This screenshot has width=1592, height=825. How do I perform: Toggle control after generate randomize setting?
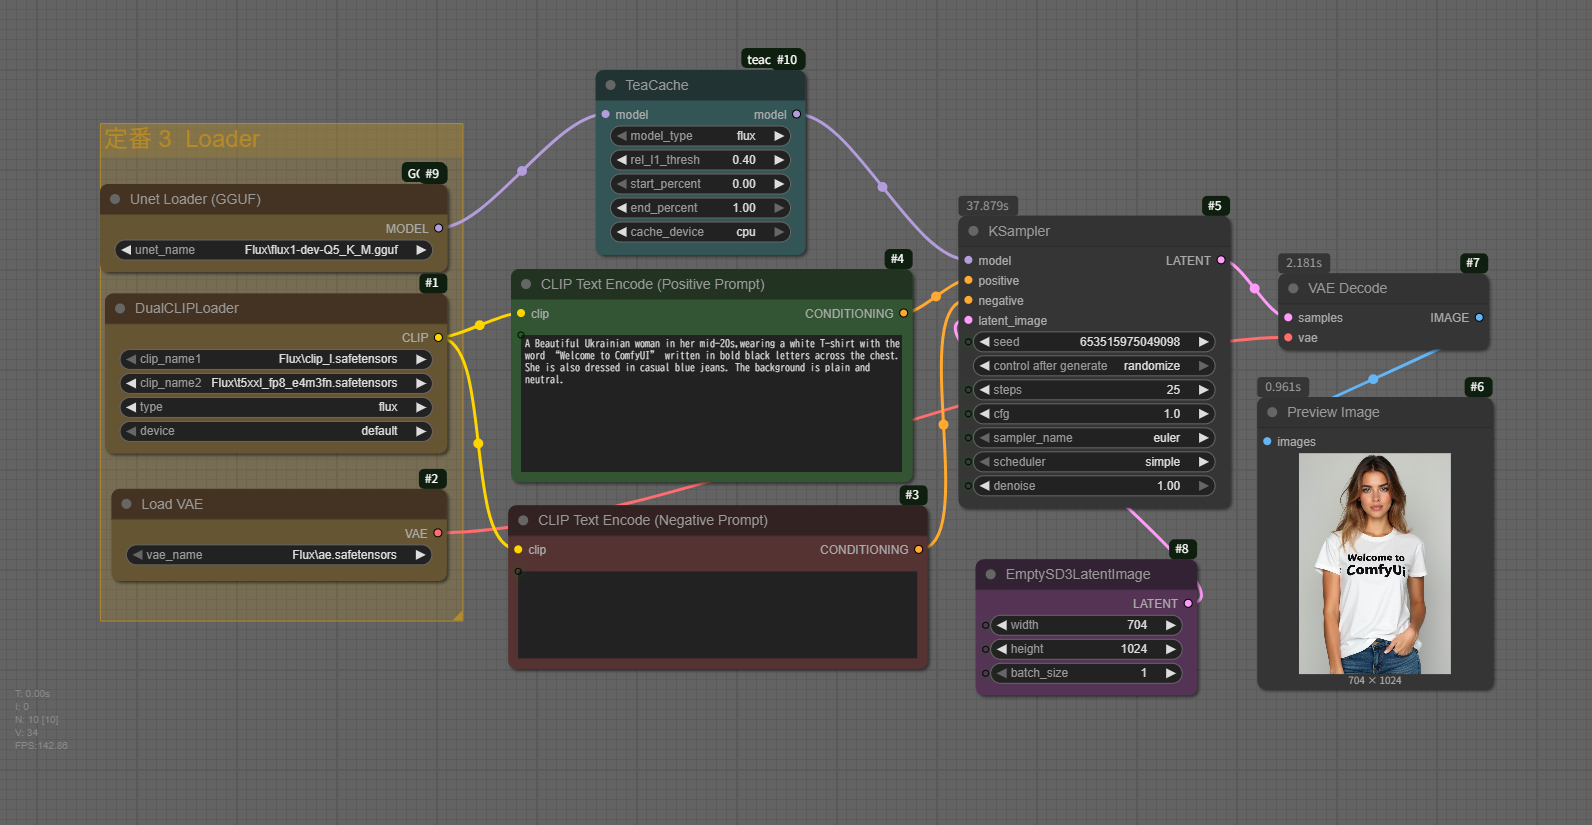pos(1093,366)
